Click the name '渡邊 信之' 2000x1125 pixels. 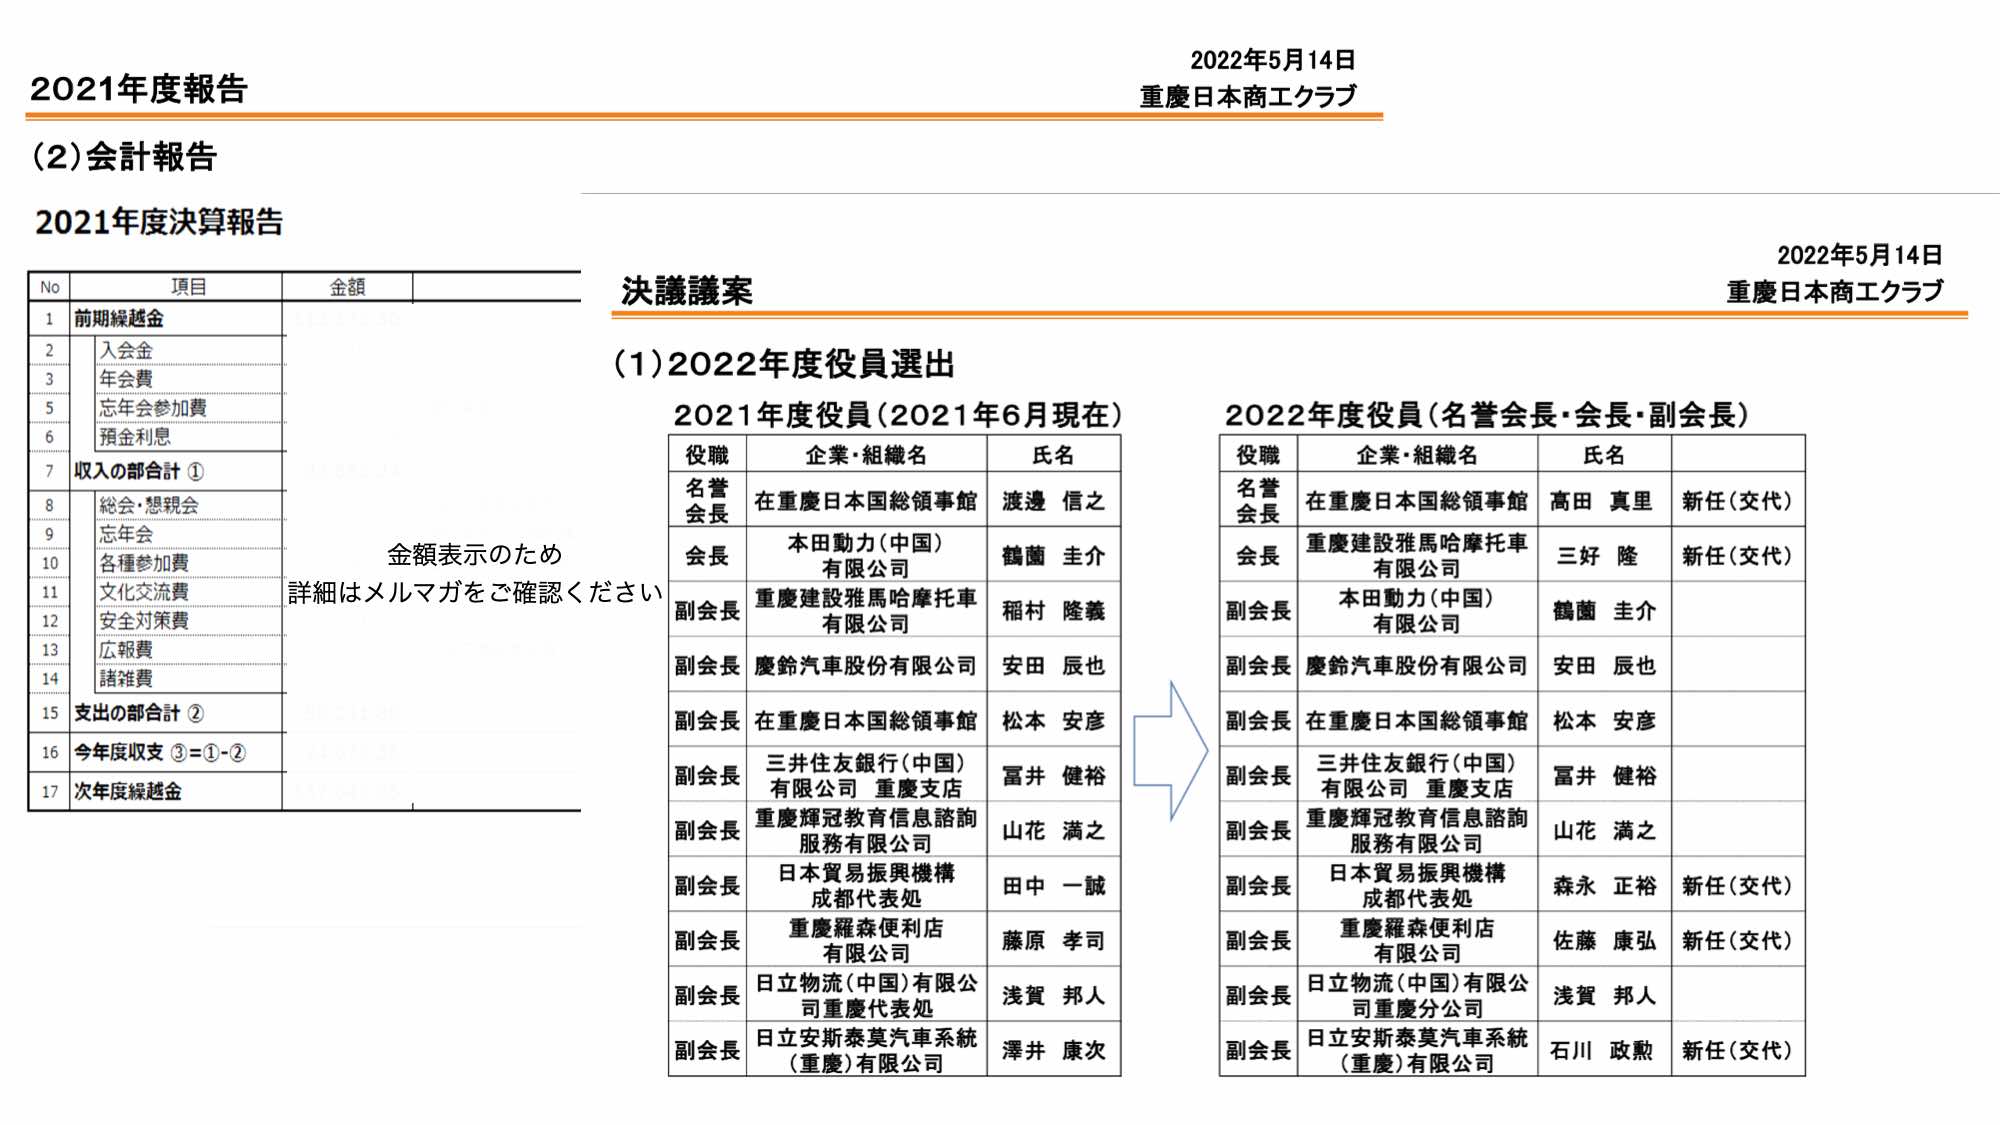click(1053, 501)
